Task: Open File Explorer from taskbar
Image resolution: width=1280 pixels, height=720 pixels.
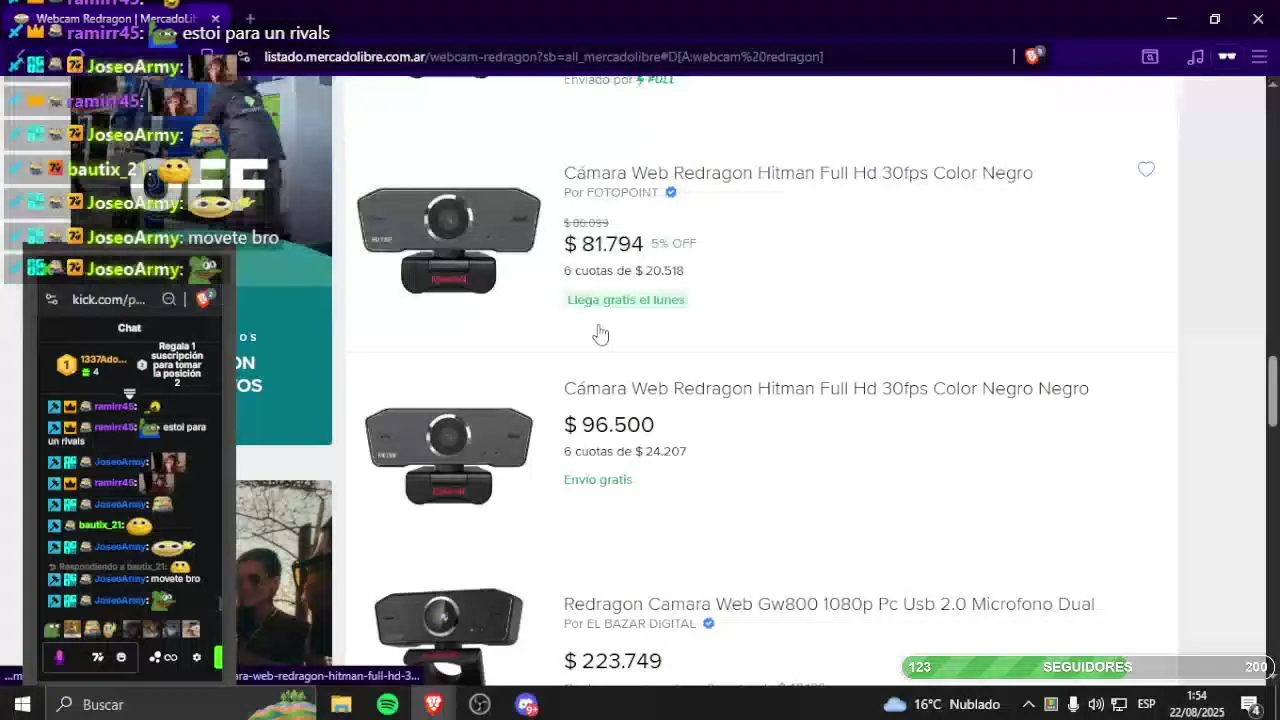Action: (341, 704)
